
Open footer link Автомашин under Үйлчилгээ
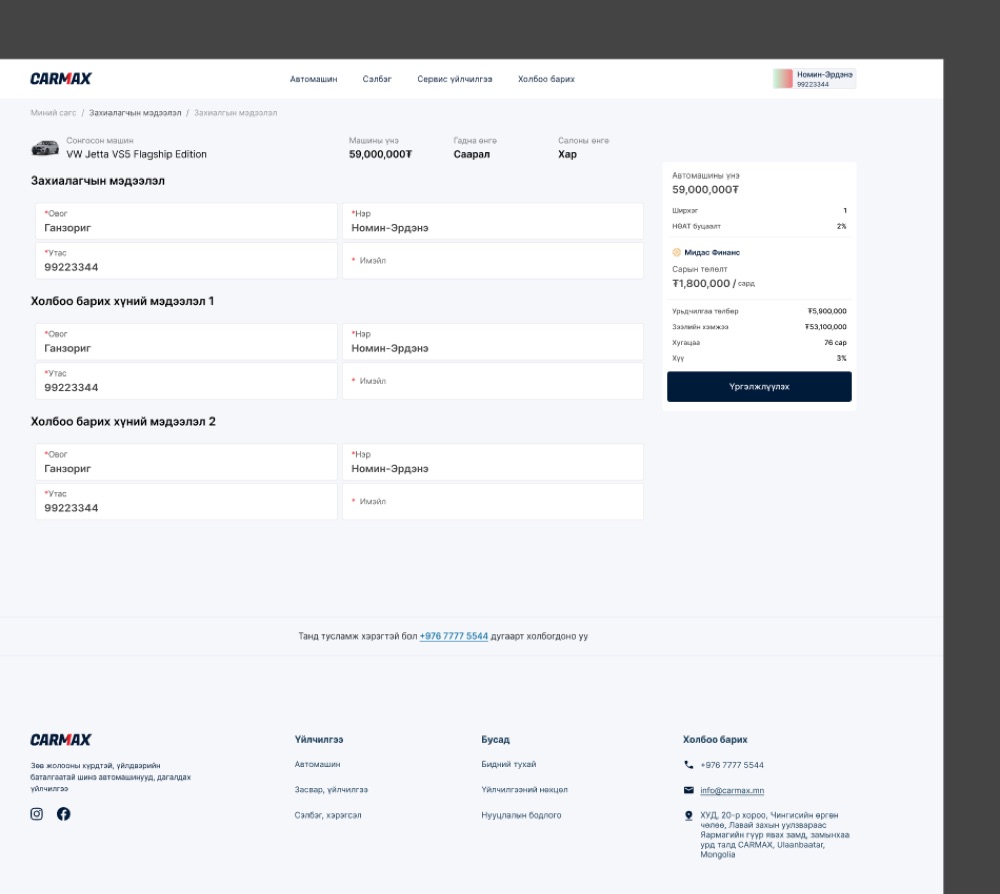click(x=317, y=764)
